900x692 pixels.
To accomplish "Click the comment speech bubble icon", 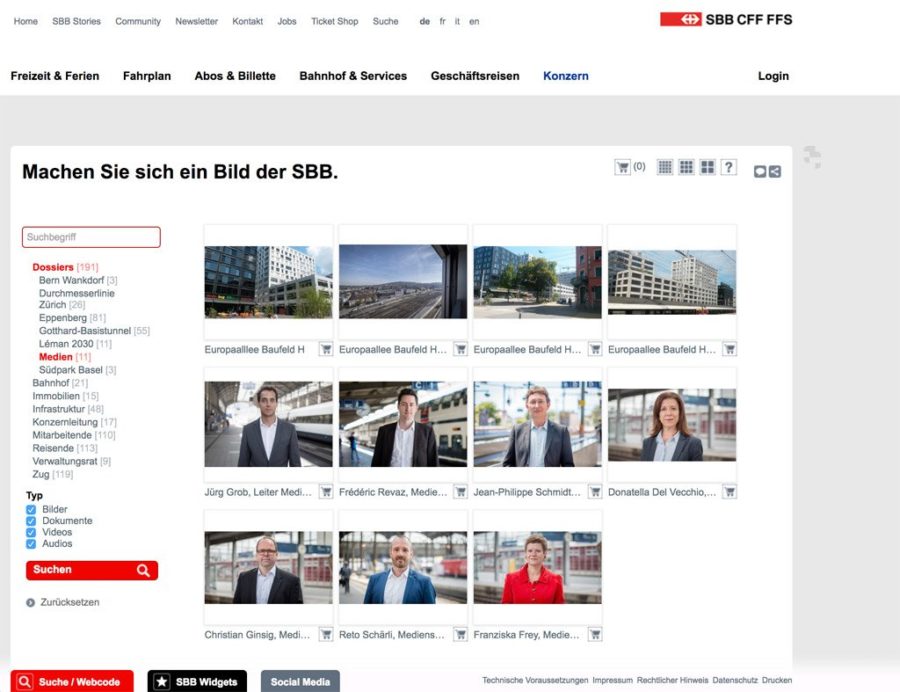I will click(x=760, y=172).
